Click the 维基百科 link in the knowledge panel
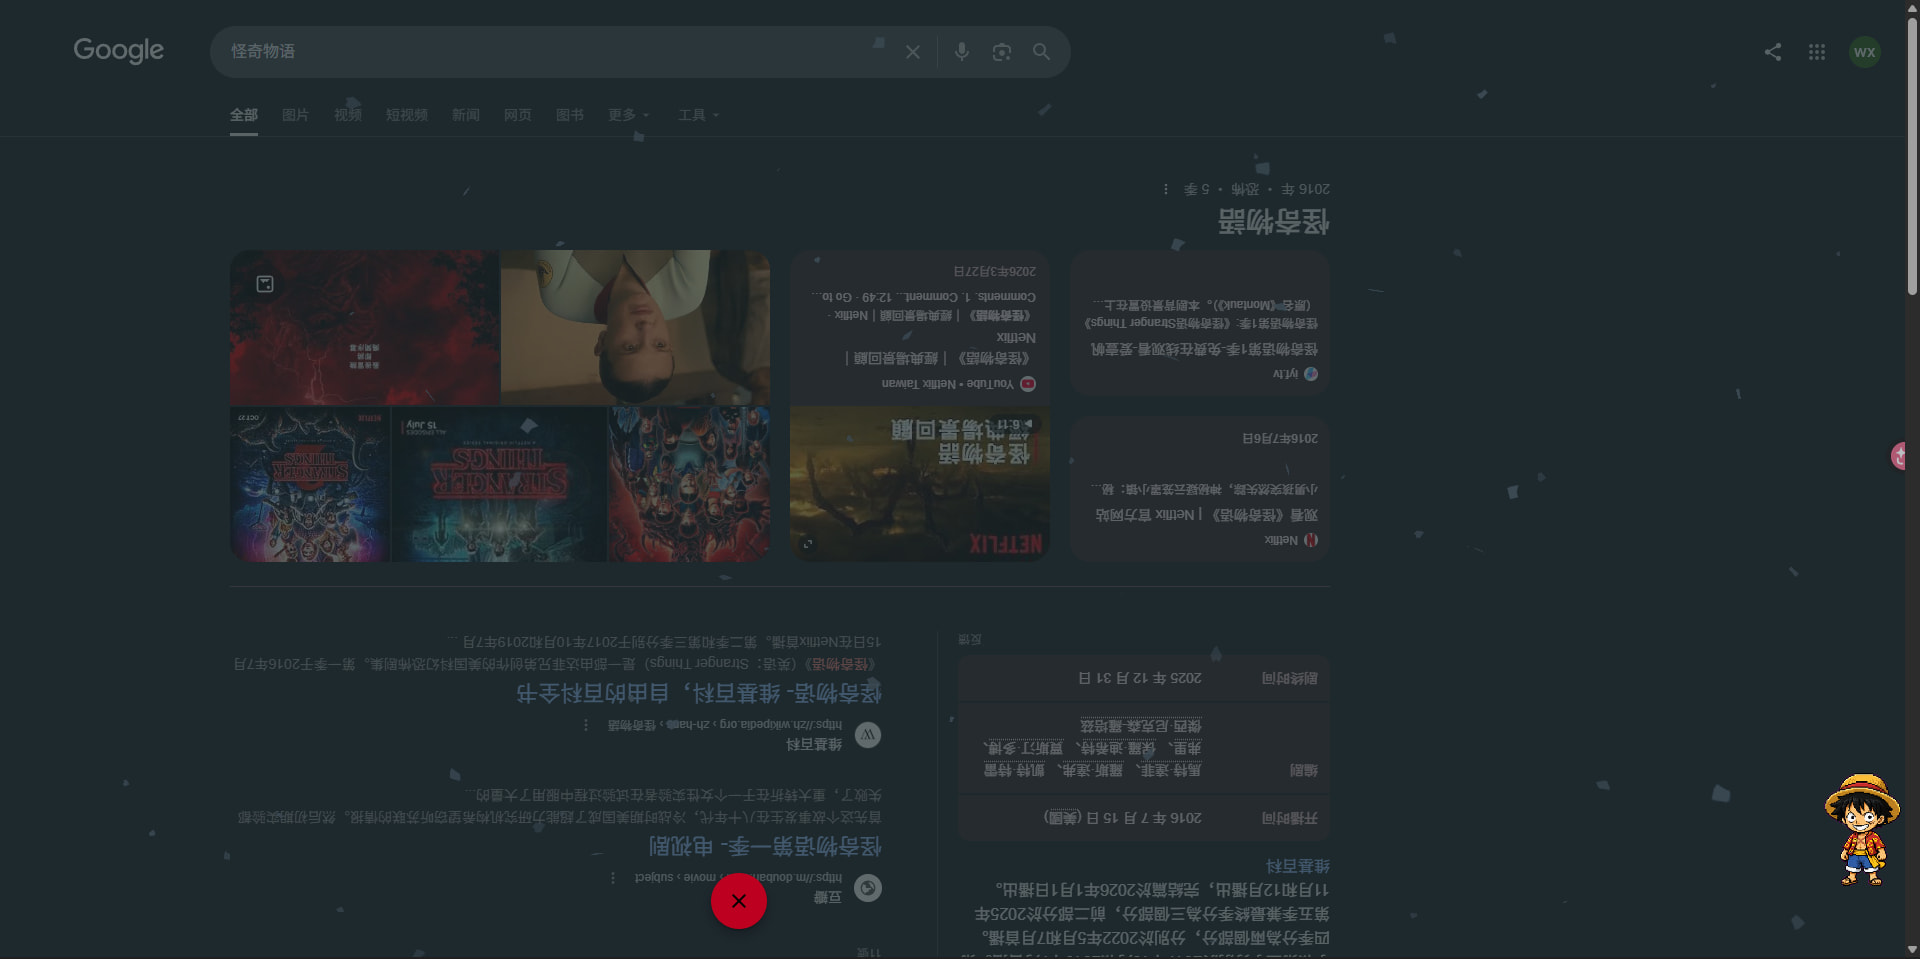 pos(1297,866)
